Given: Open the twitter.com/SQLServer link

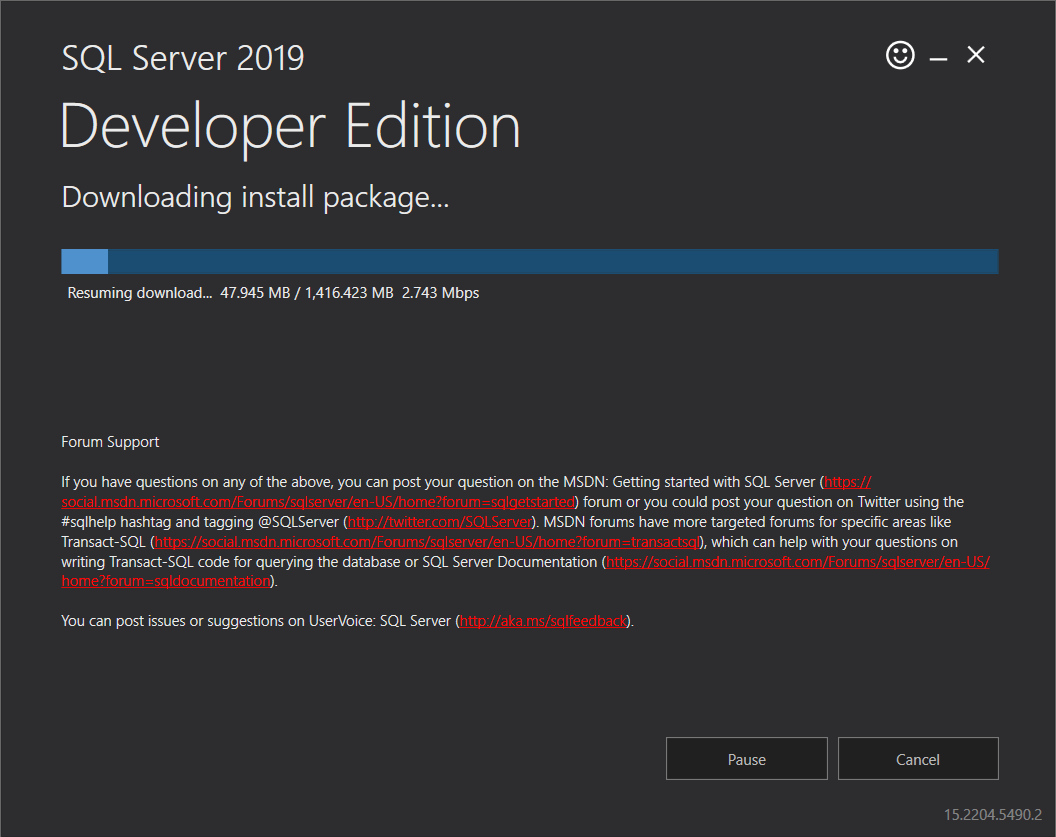Looking at the screenshot, I should (438, 522).
